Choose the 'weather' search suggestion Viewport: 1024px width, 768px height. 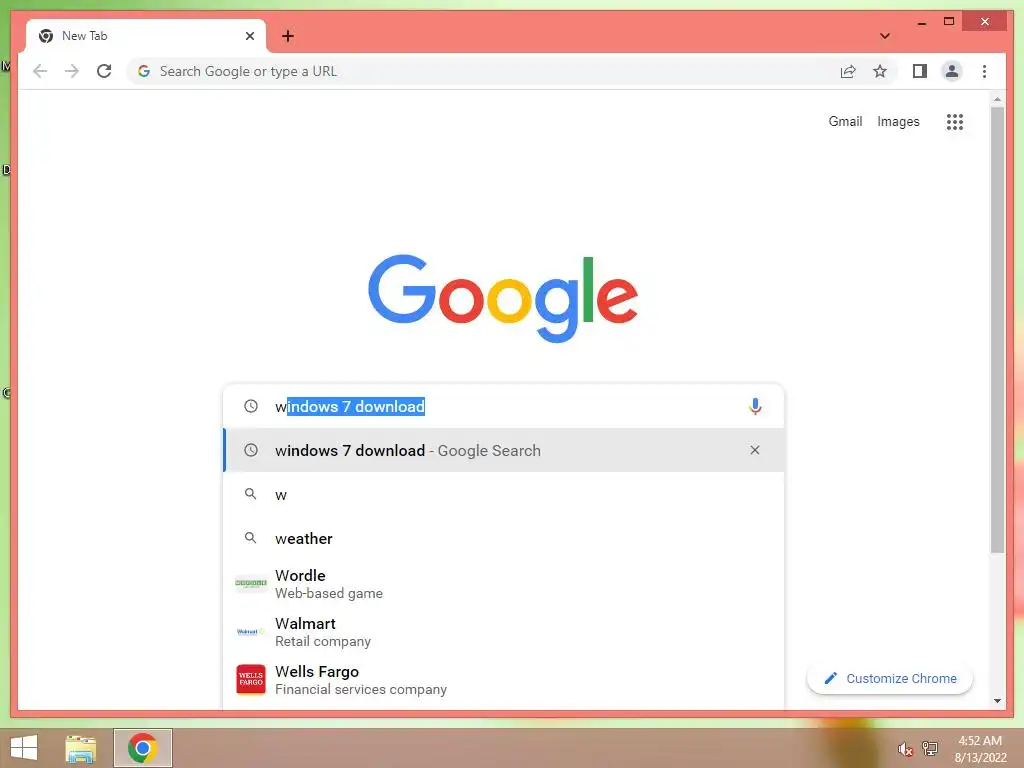504,538
